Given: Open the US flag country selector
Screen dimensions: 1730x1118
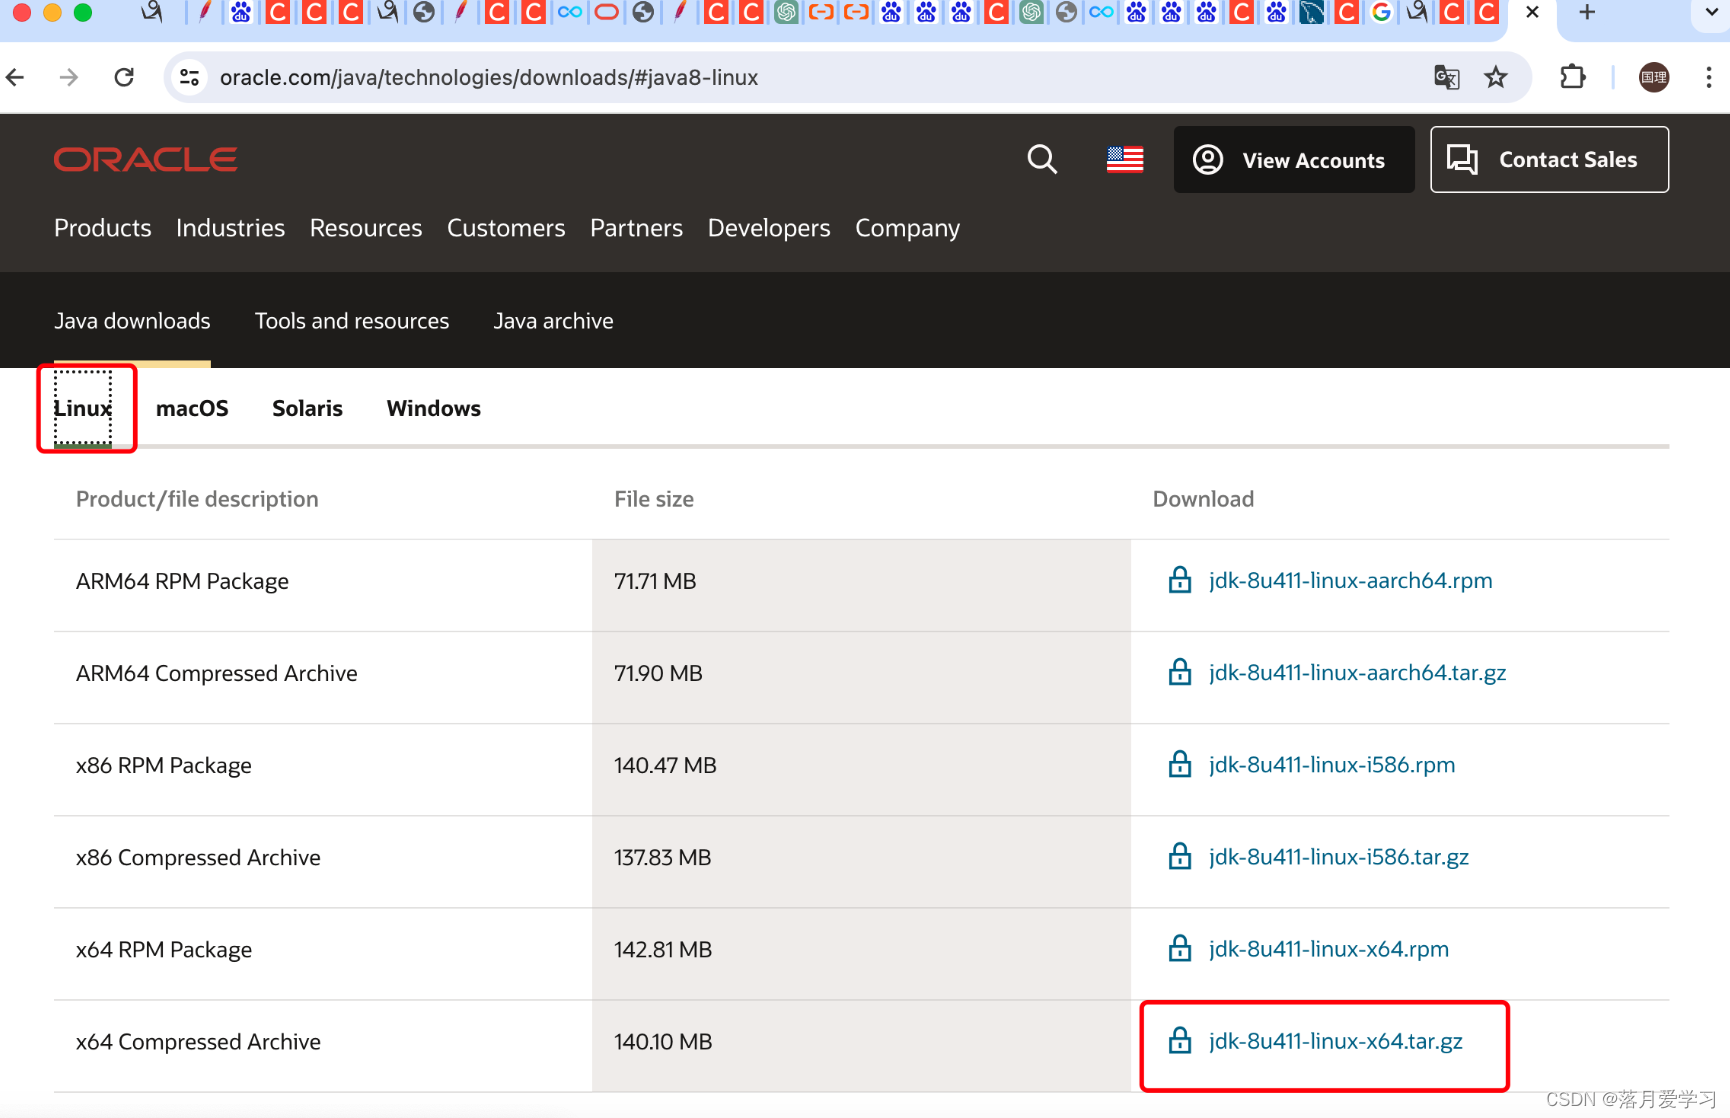Looking at the screenshot, I should (1125, 159).
